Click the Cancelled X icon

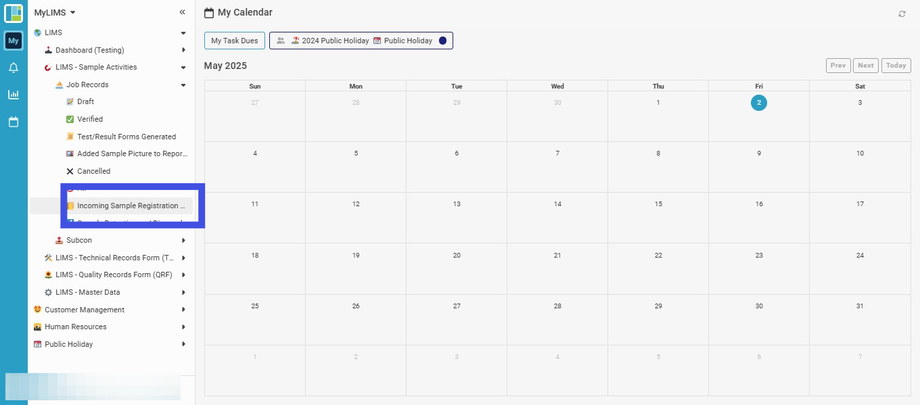tap(70, 171)
